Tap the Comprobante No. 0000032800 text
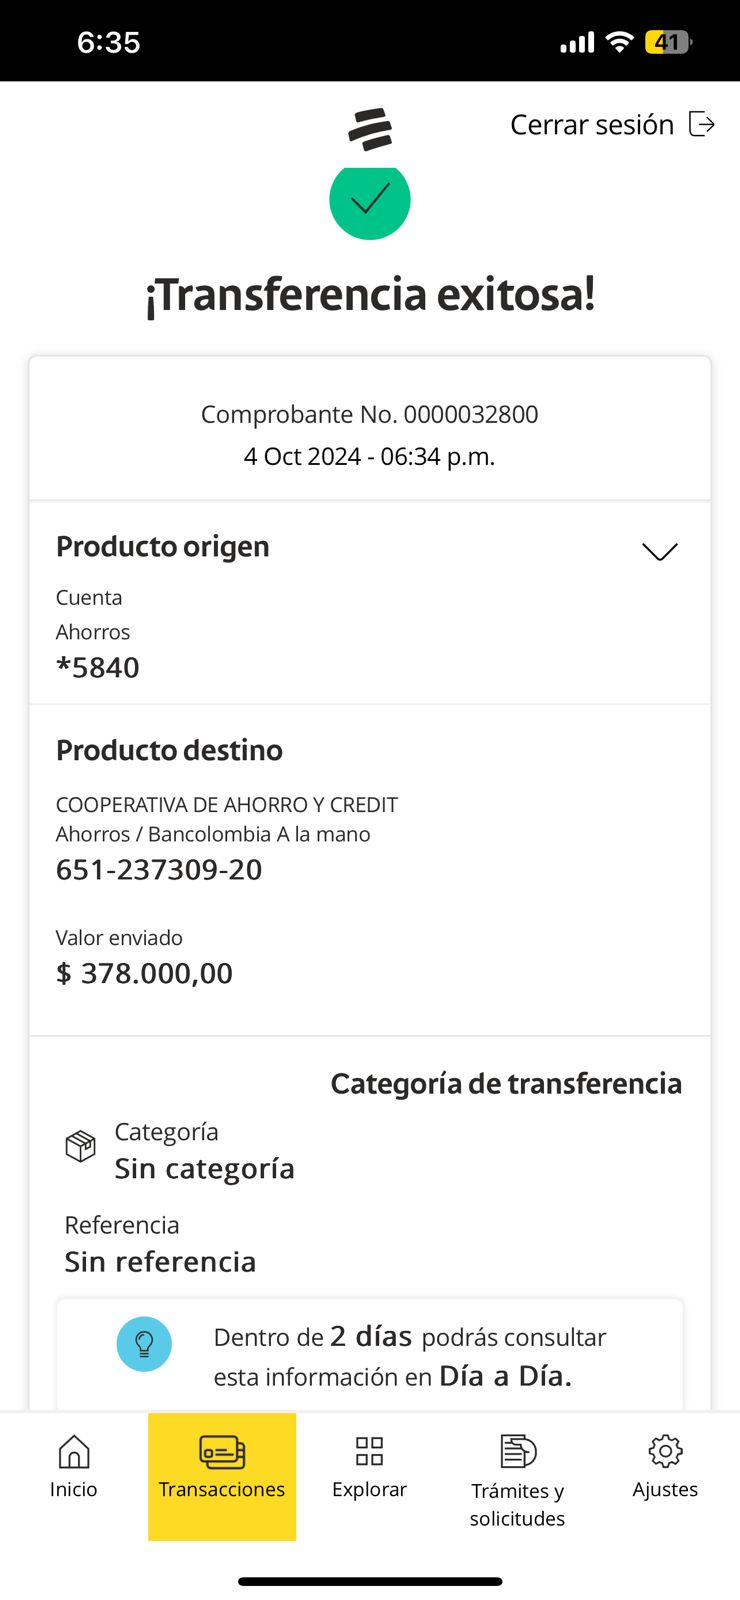 coord(369,415)
